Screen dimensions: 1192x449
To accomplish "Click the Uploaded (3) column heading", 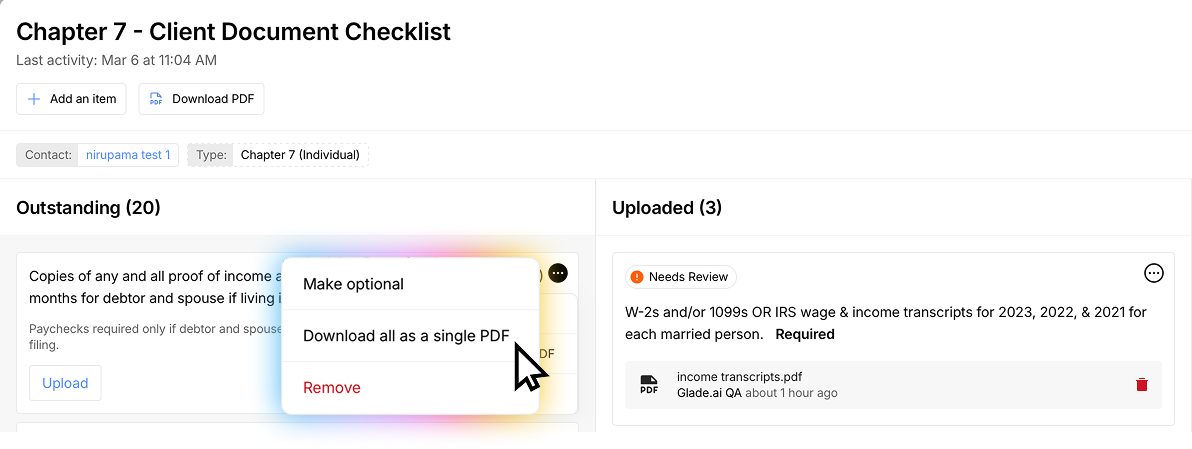I will 666,208.
